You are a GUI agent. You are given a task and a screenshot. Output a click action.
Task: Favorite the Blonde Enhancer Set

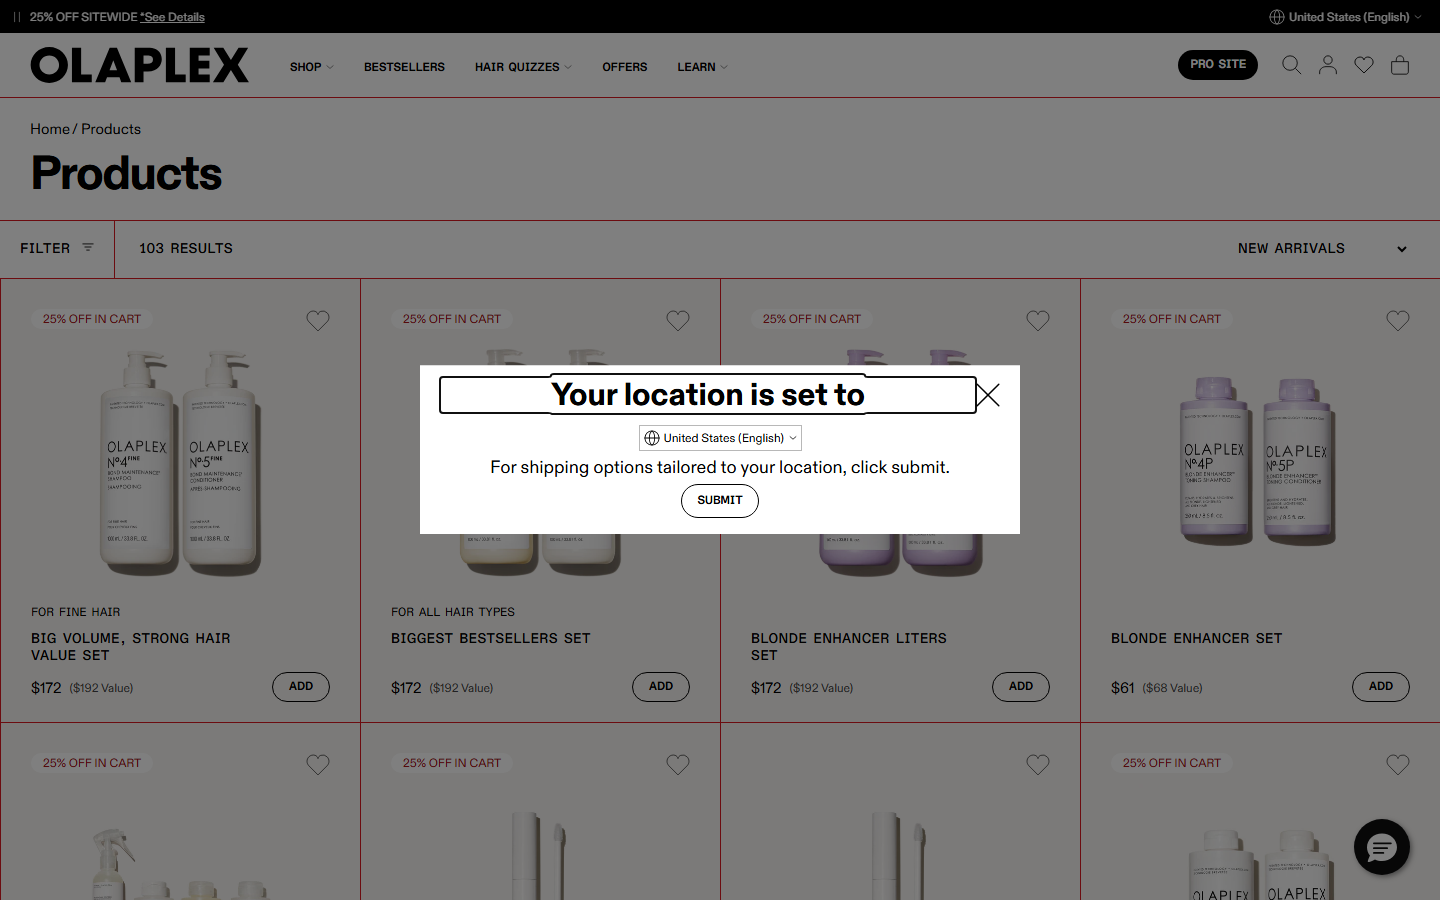[x=1398, y=321]
